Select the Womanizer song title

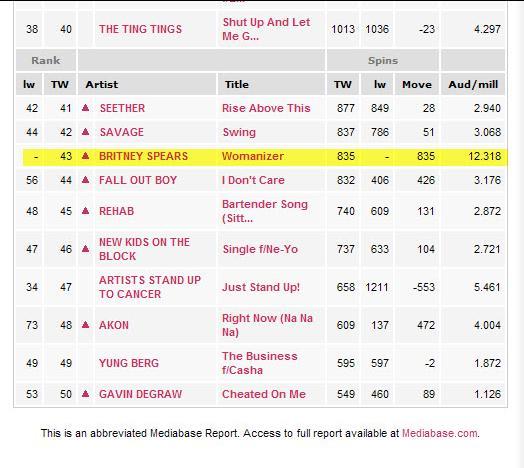coord(253,156)
